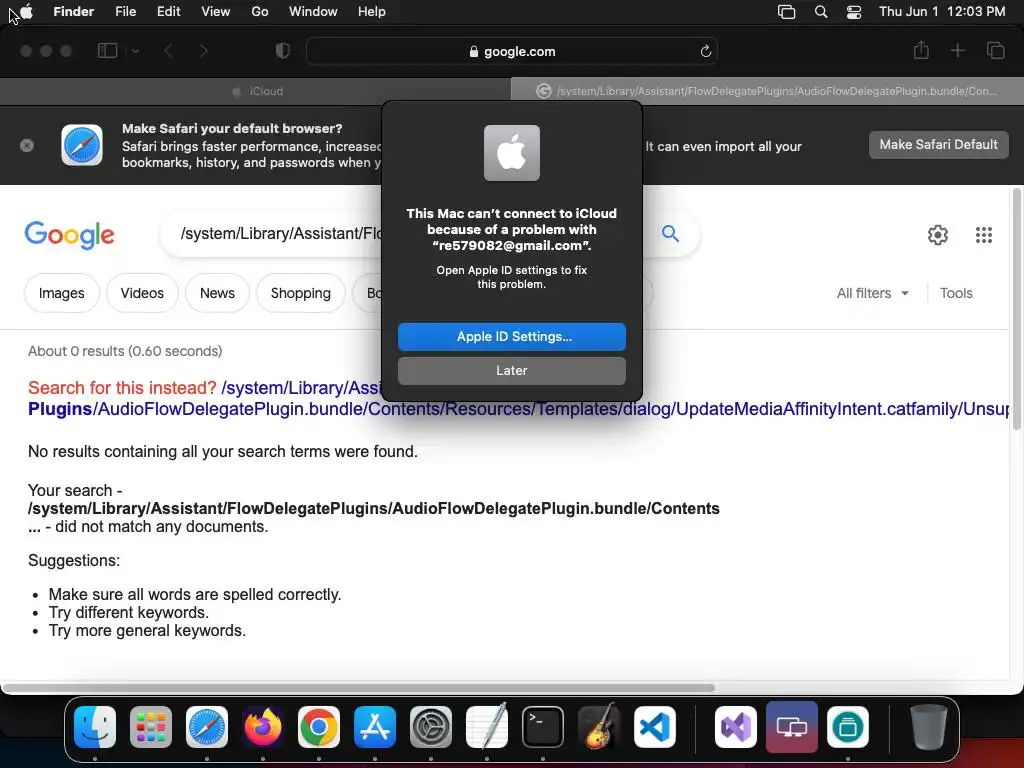Toggle the Safari sidebar
The height and width of the screenshot is (768, 1024).
point(107,51)
